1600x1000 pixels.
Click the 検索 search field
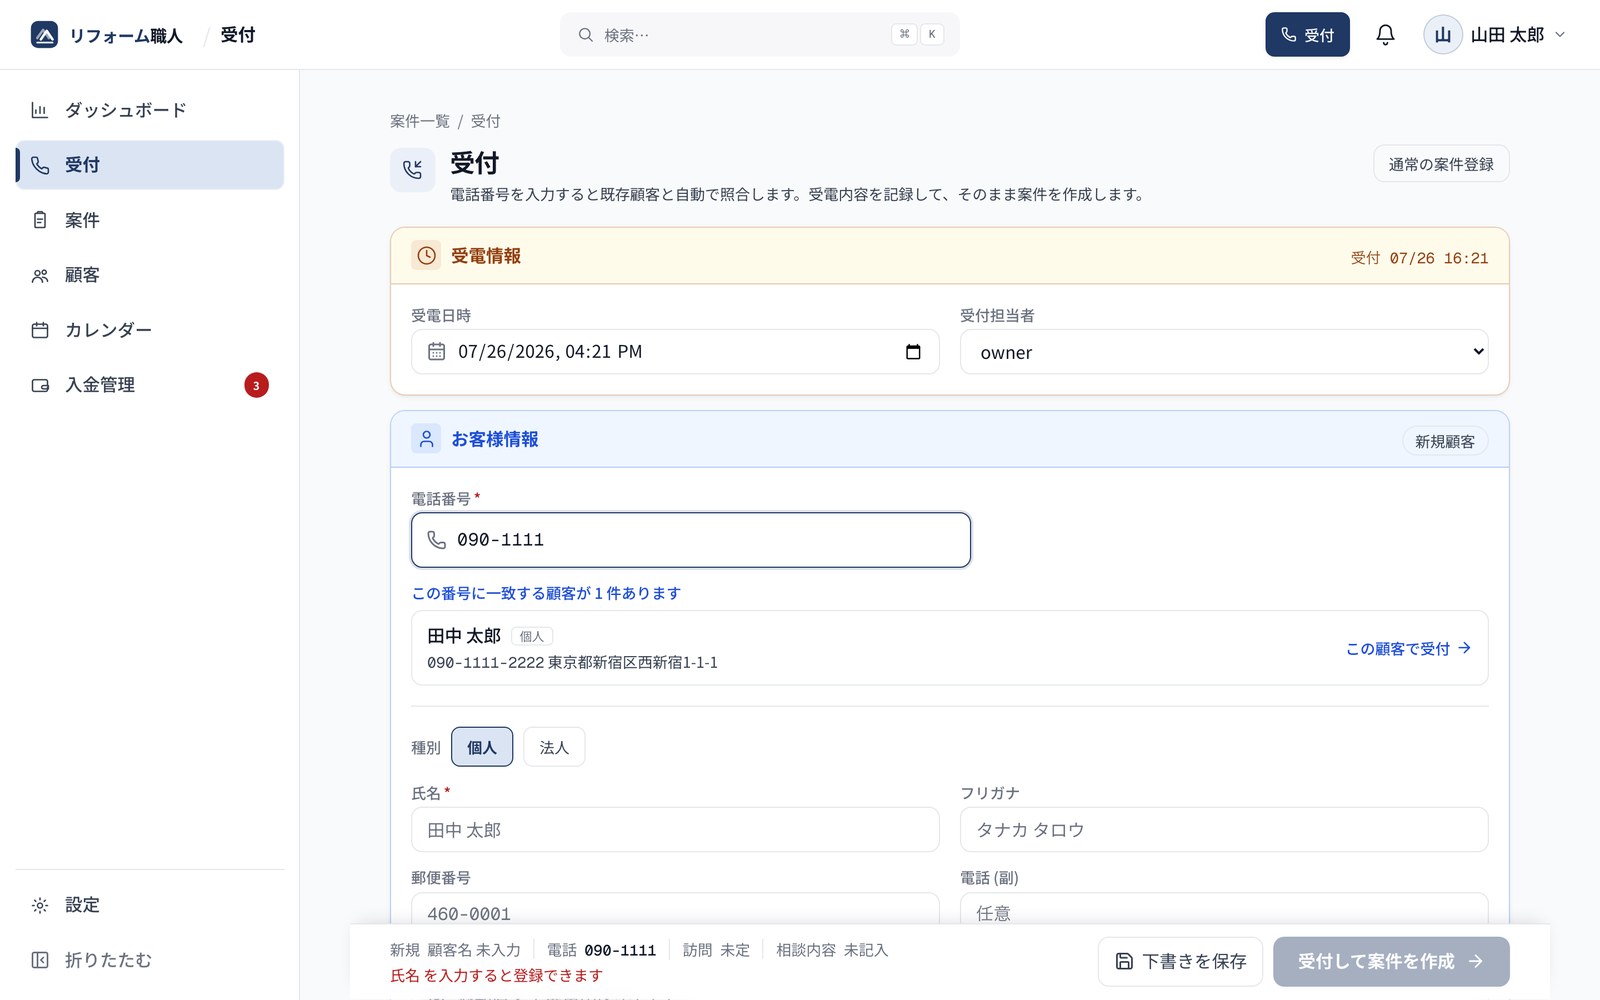pyautogui.click(x=760, y=35)
